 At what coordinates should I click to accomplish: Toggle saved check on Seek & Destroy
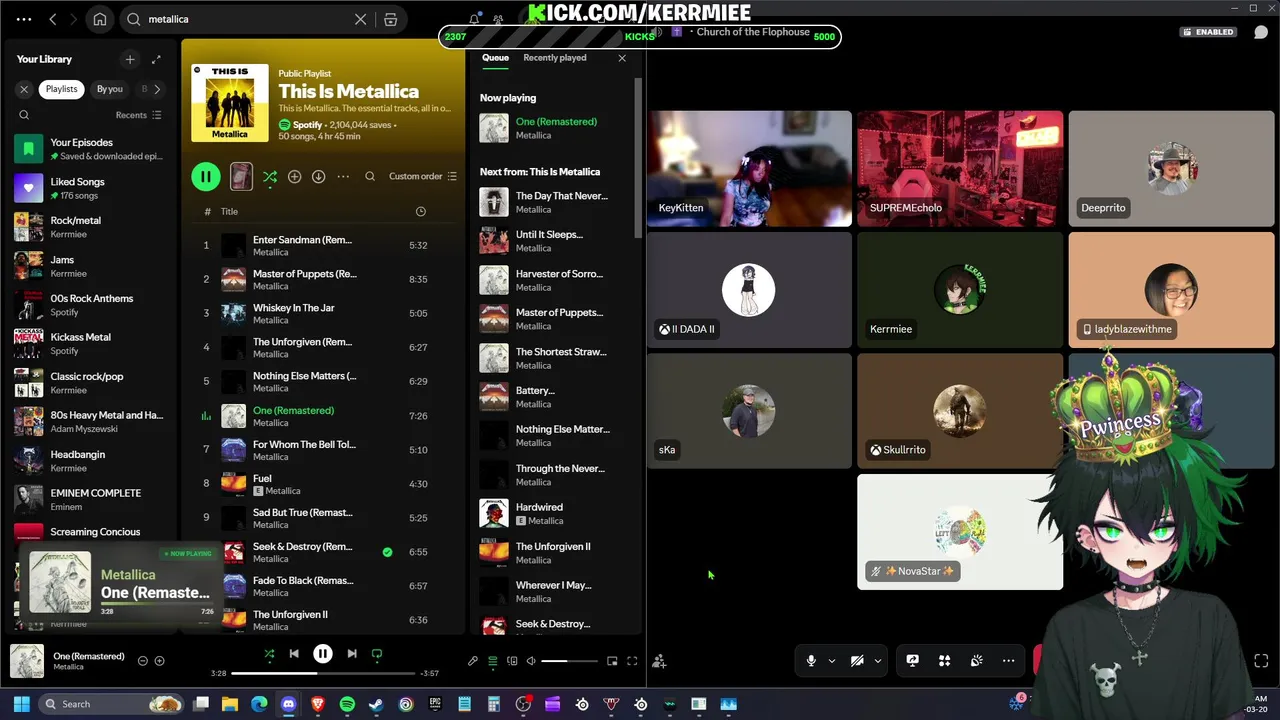coord(387,552)
